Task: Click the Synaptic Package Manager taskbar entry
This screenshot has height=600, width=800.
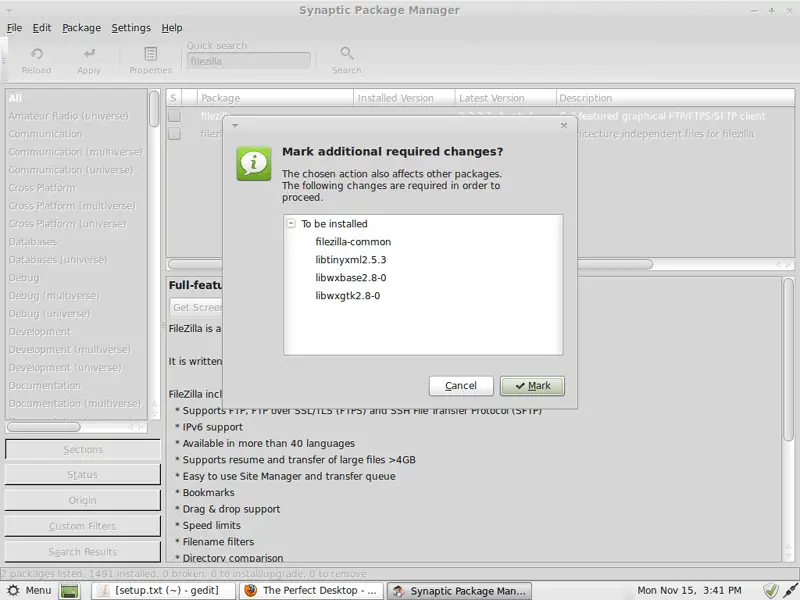Action: pos(459,591)
